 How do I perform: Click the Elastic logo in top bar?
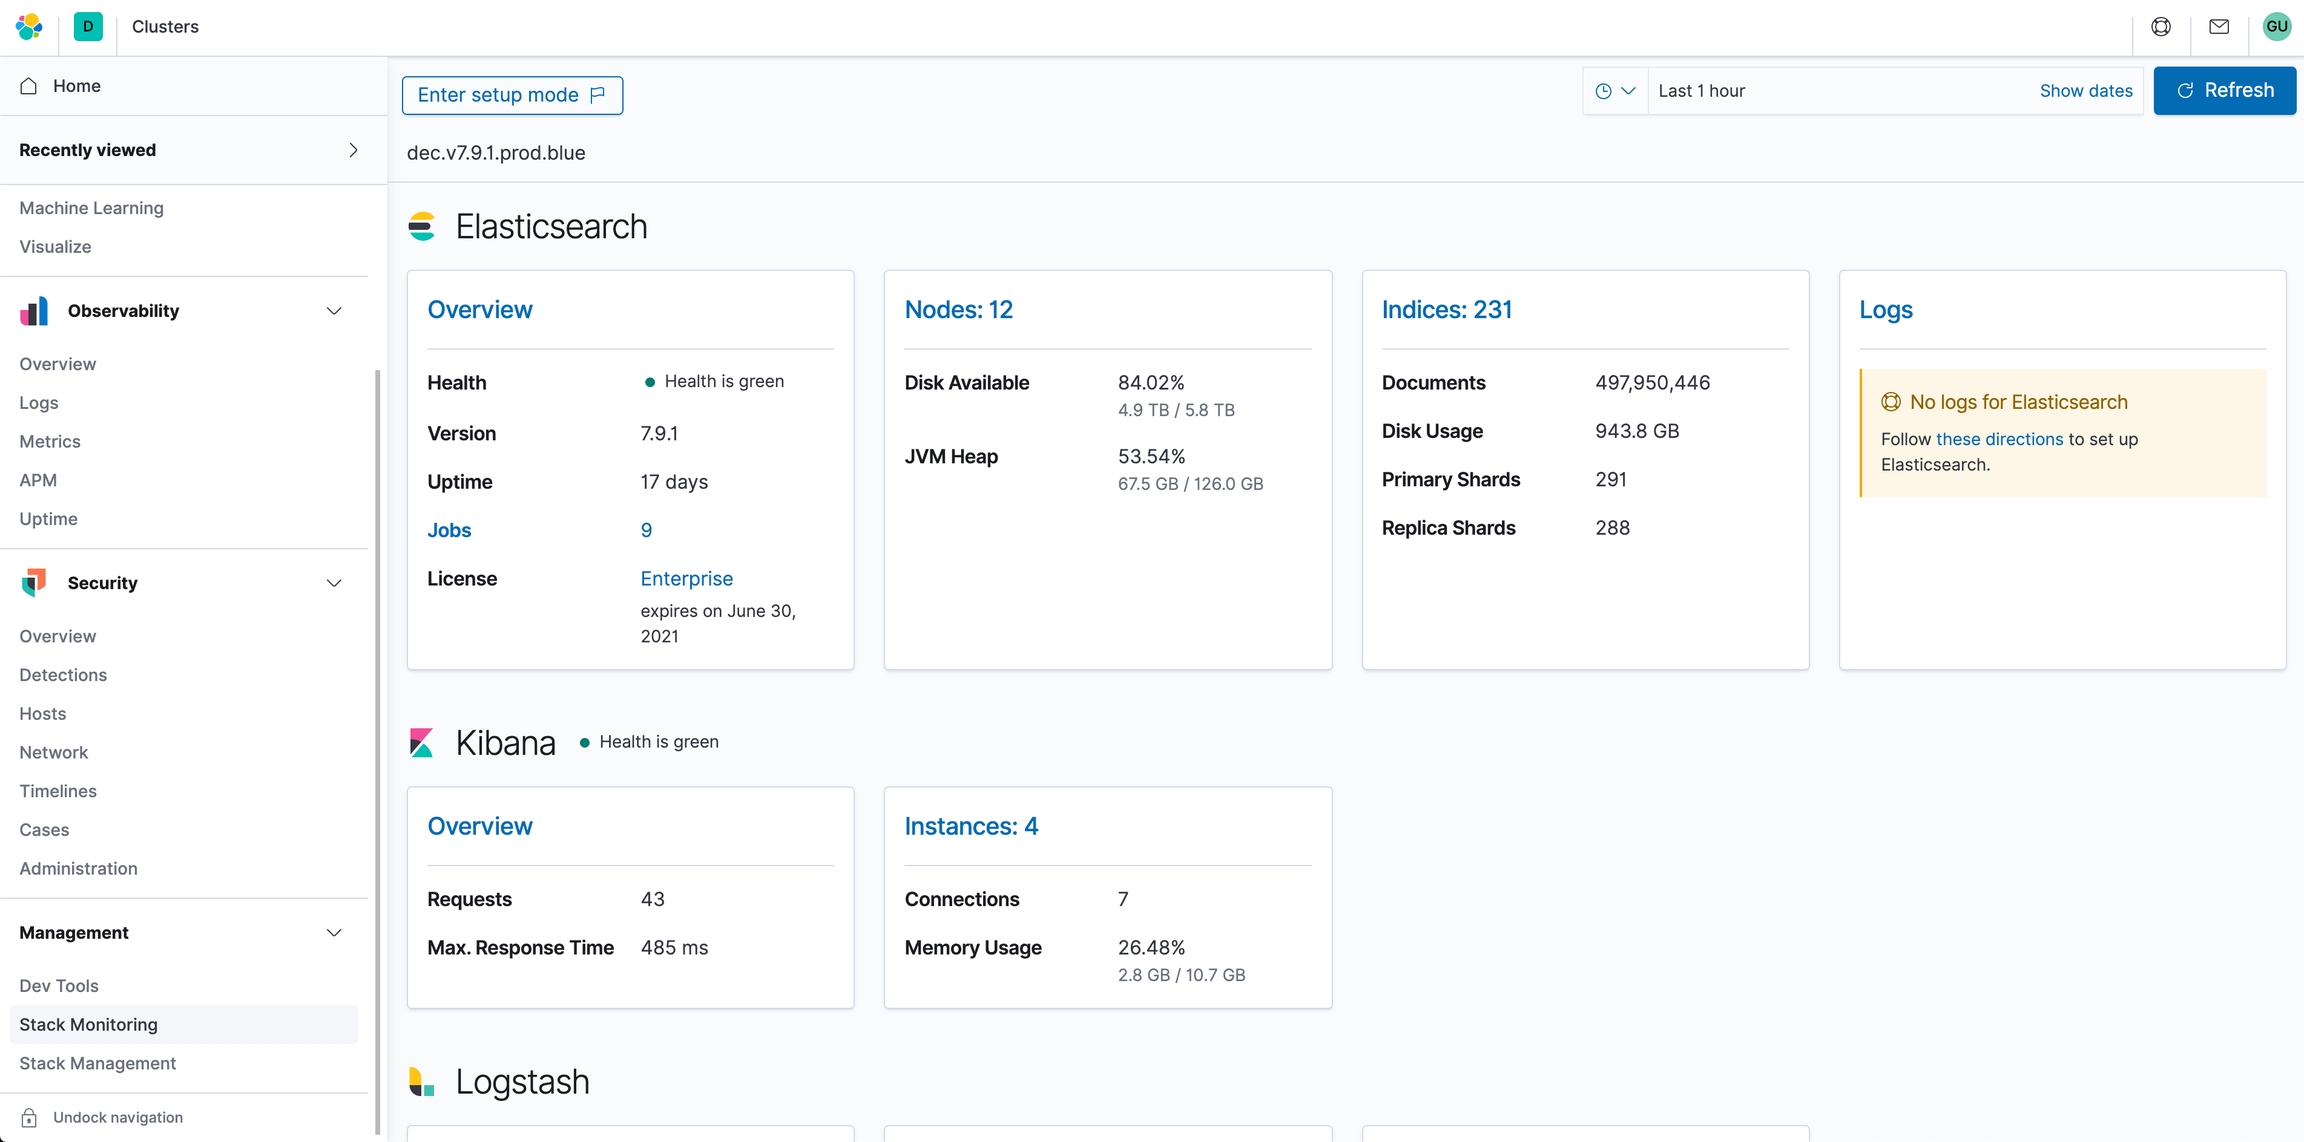(x=29, y=27)
